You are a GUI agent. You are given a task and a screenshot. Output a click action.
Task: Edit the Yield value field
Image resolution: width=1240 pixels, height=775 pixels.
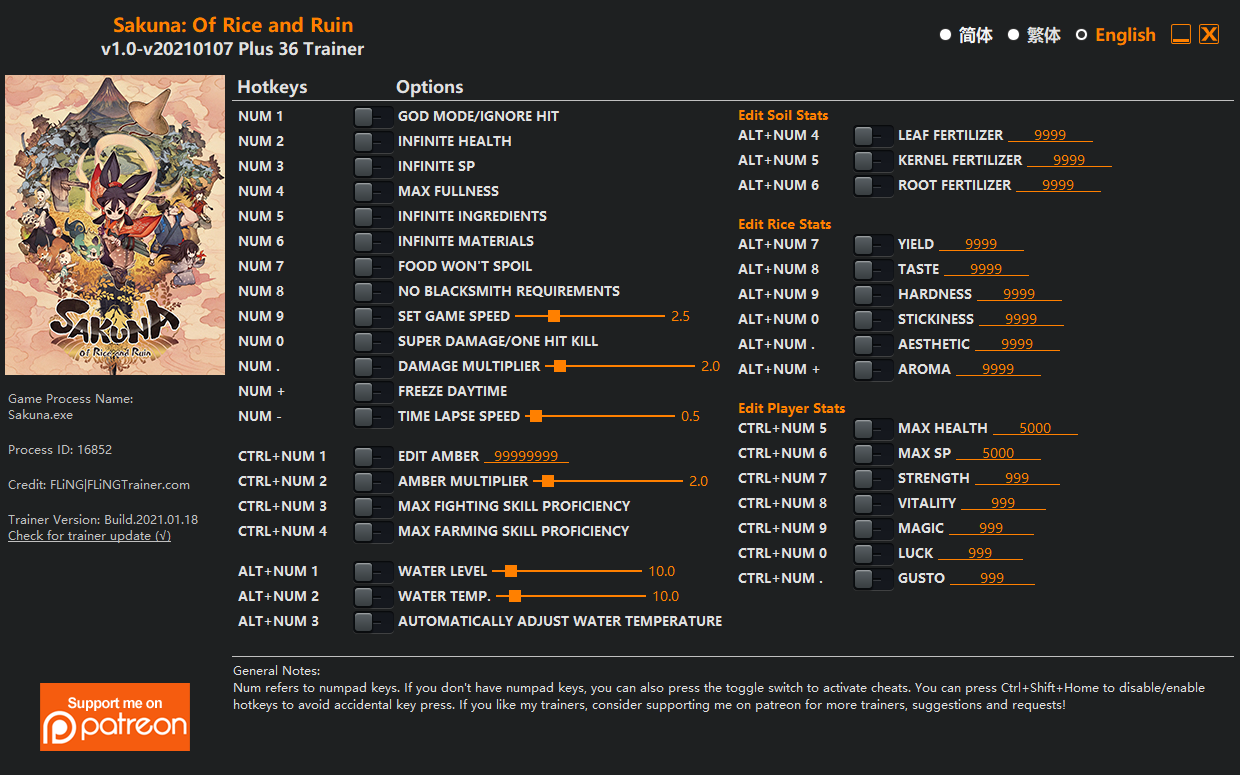point(981,244)
